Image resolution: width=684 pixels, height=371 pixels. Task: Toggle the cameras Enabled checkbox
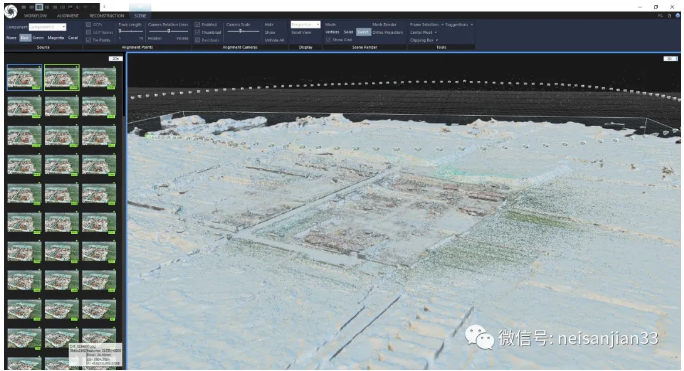[198, 25]
